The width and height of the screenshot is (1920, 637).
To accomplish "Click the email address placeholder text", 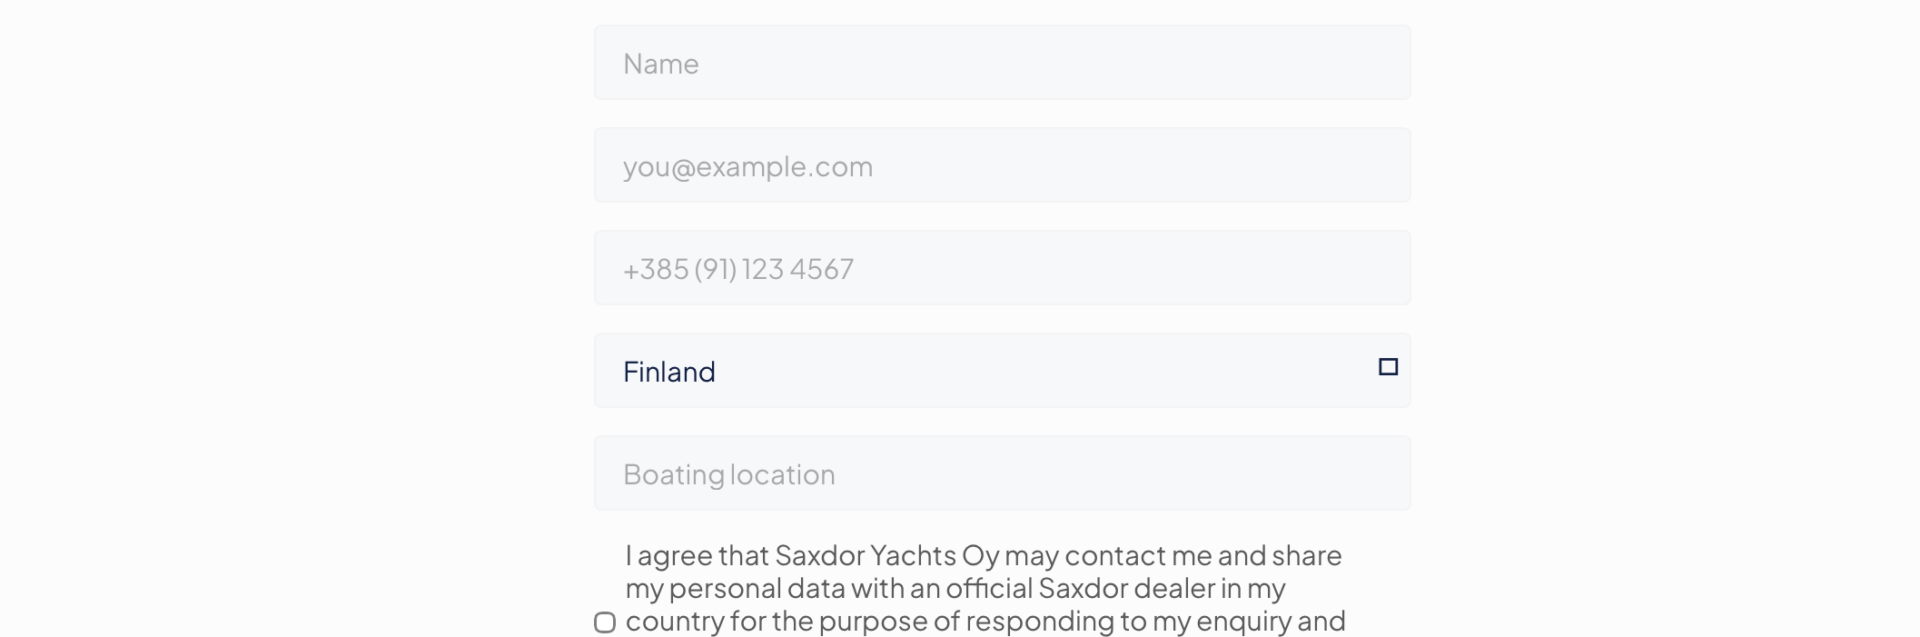I will (748, 166).
